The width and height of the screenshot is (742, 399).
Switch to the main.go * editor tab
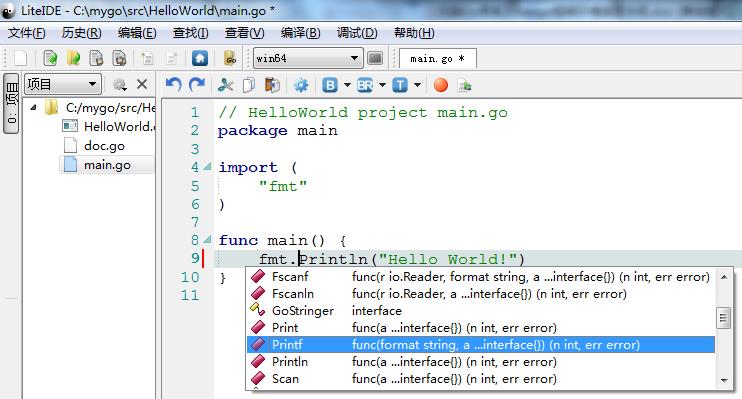pyautogui.click(x=438, y=59)
